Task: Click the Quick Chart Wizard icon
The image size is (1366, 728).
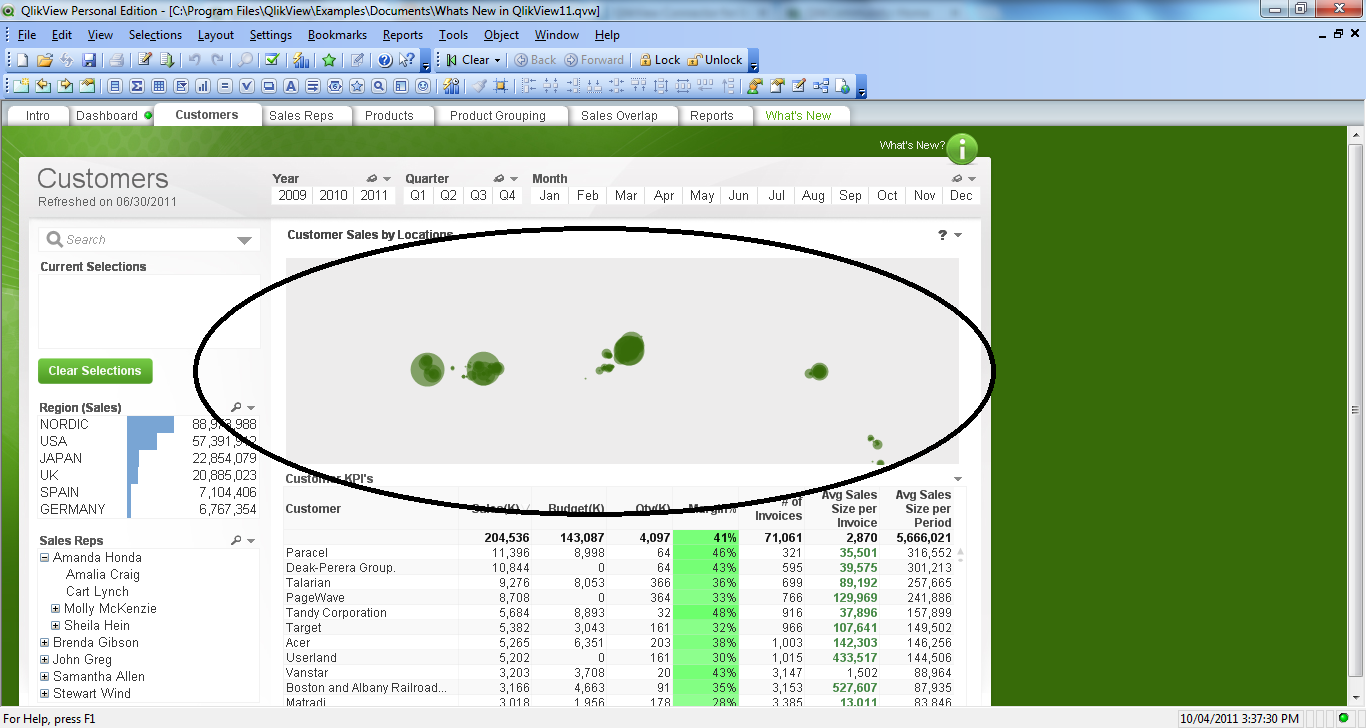Action: click(300, 60)
